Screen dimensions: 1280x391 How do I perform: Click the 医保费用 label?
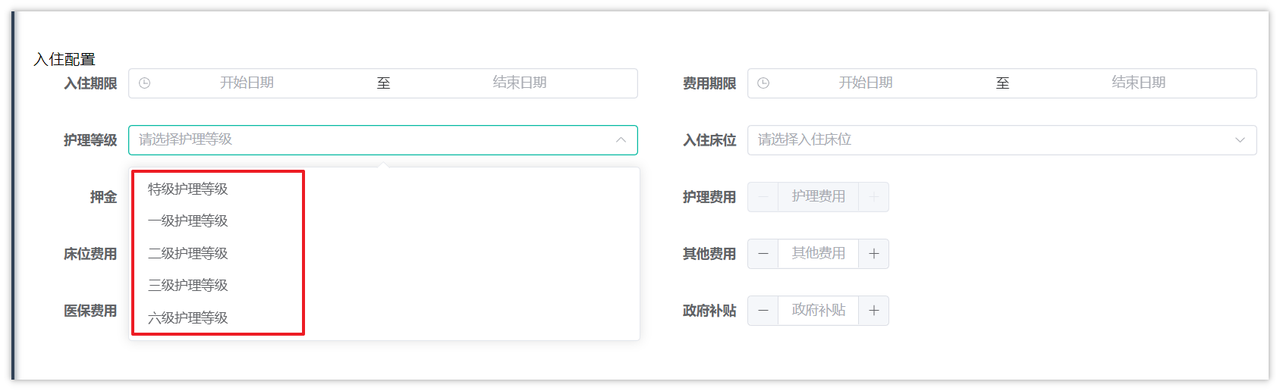(90, 311)
